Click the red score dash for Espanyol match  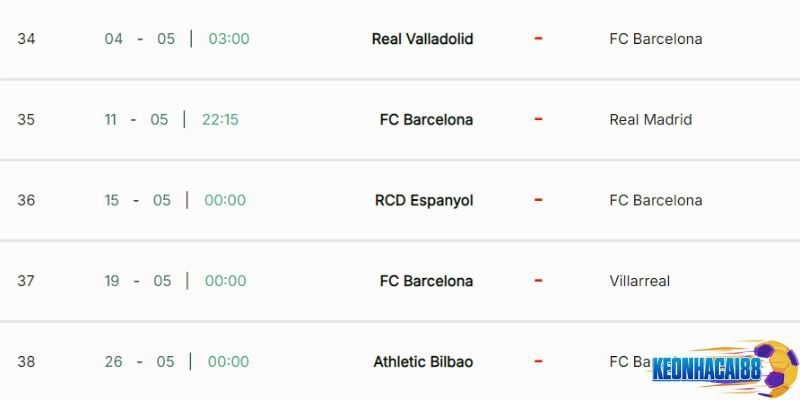click(x=538, y=199)
